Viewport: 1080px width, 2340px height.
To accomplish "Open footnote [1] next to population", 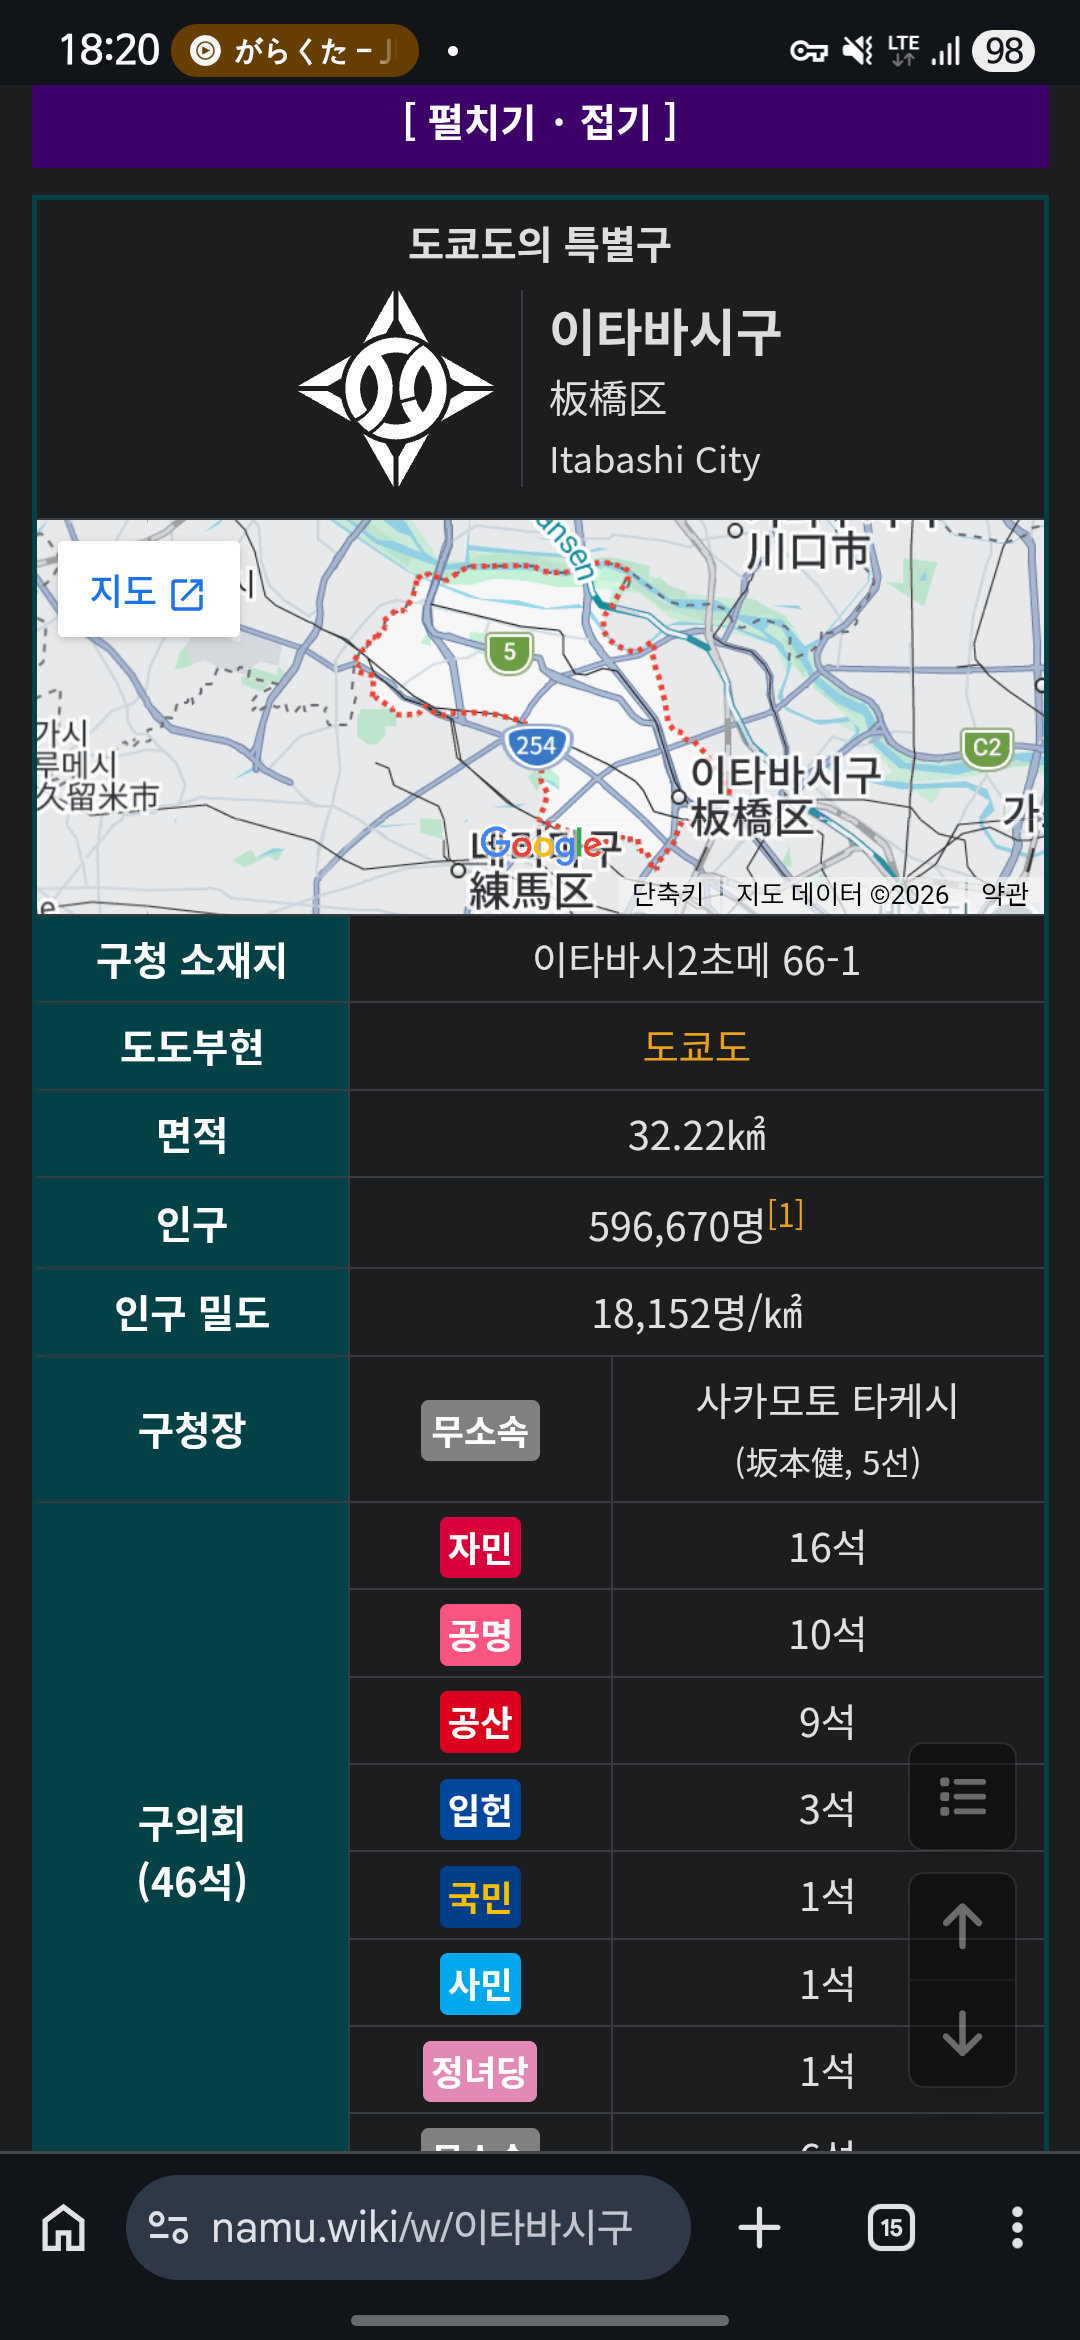I will pyautogui.click(x=786, y=1216).
